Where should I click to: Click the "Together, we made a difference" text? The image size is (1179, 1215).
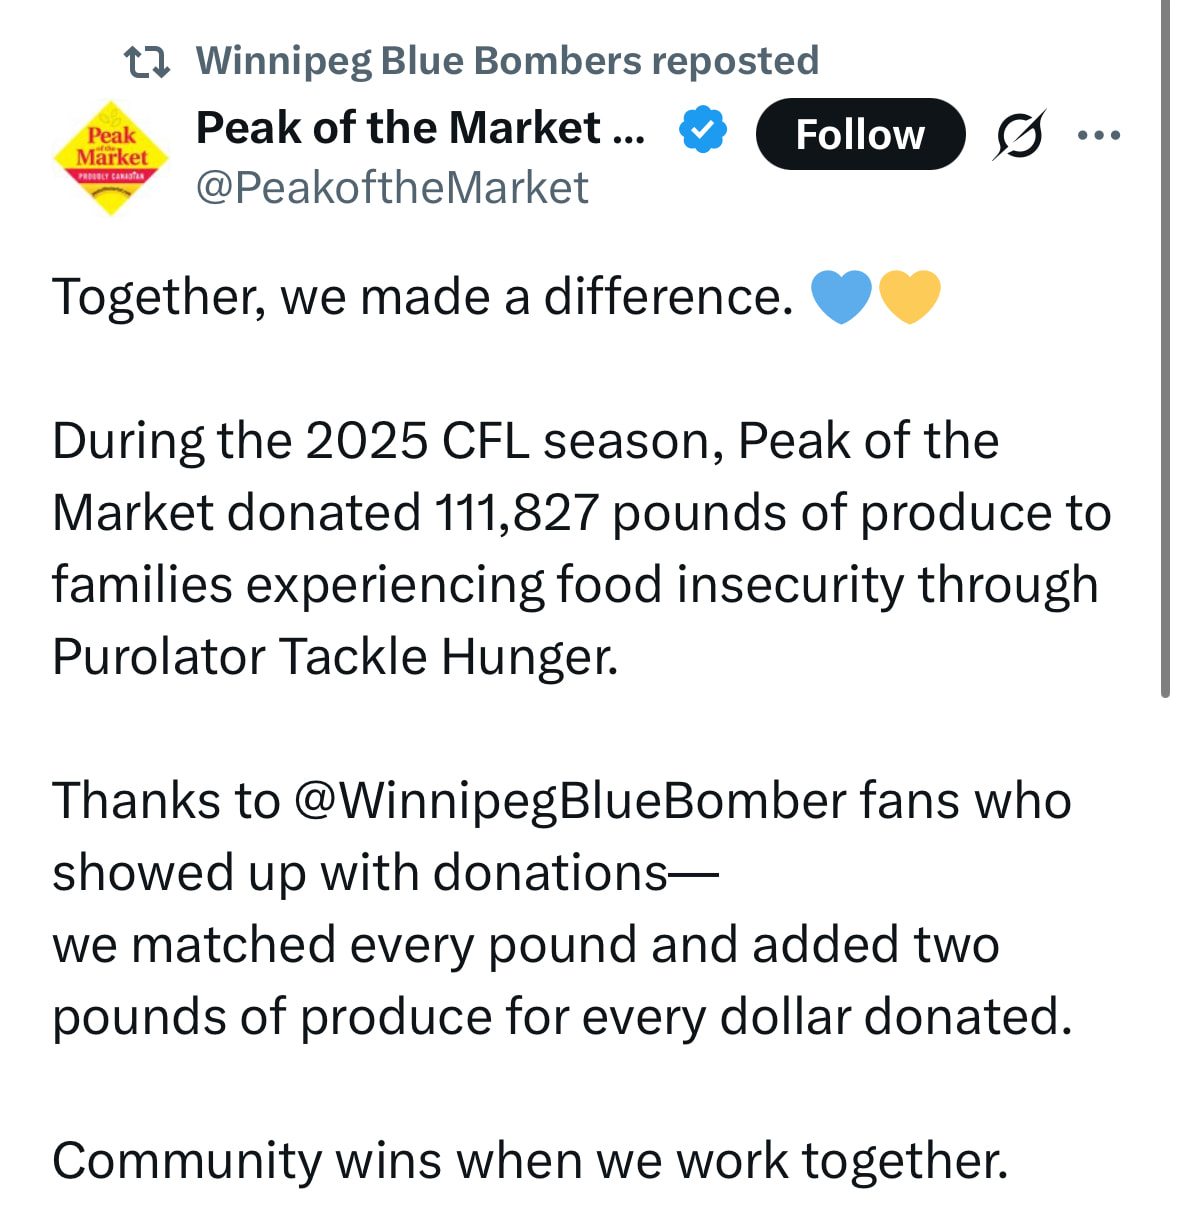pyautogui.click(x=422, y=297)
